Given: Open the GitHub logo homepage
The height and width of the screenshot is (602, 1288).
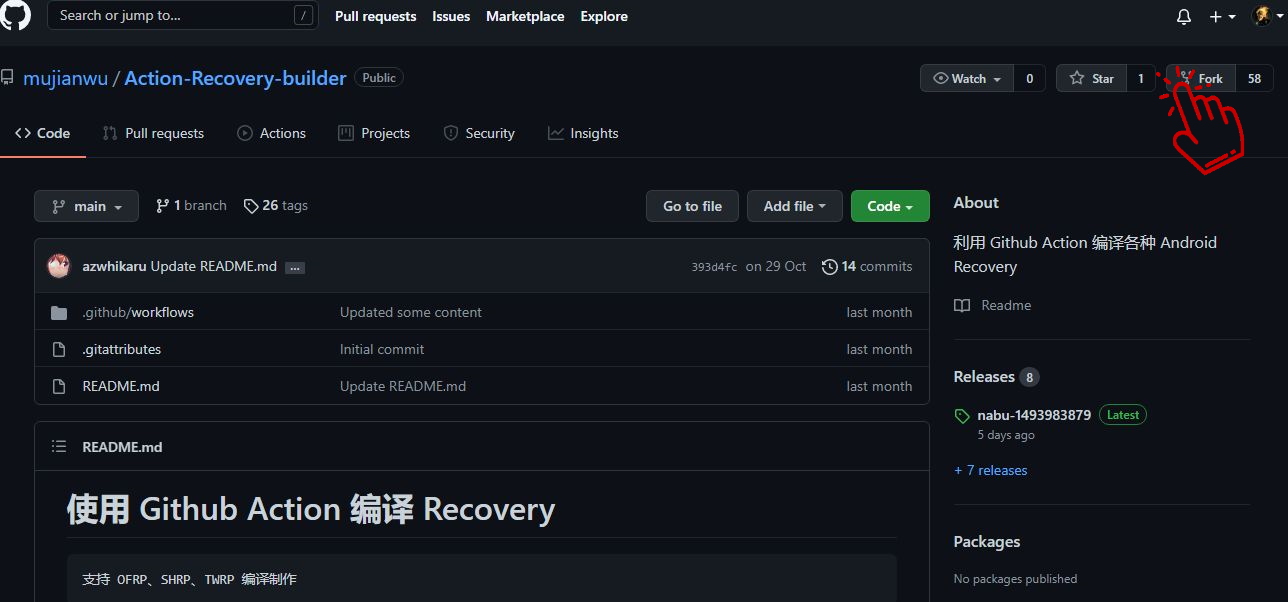Looking at the screenshot, I should 16,14.
